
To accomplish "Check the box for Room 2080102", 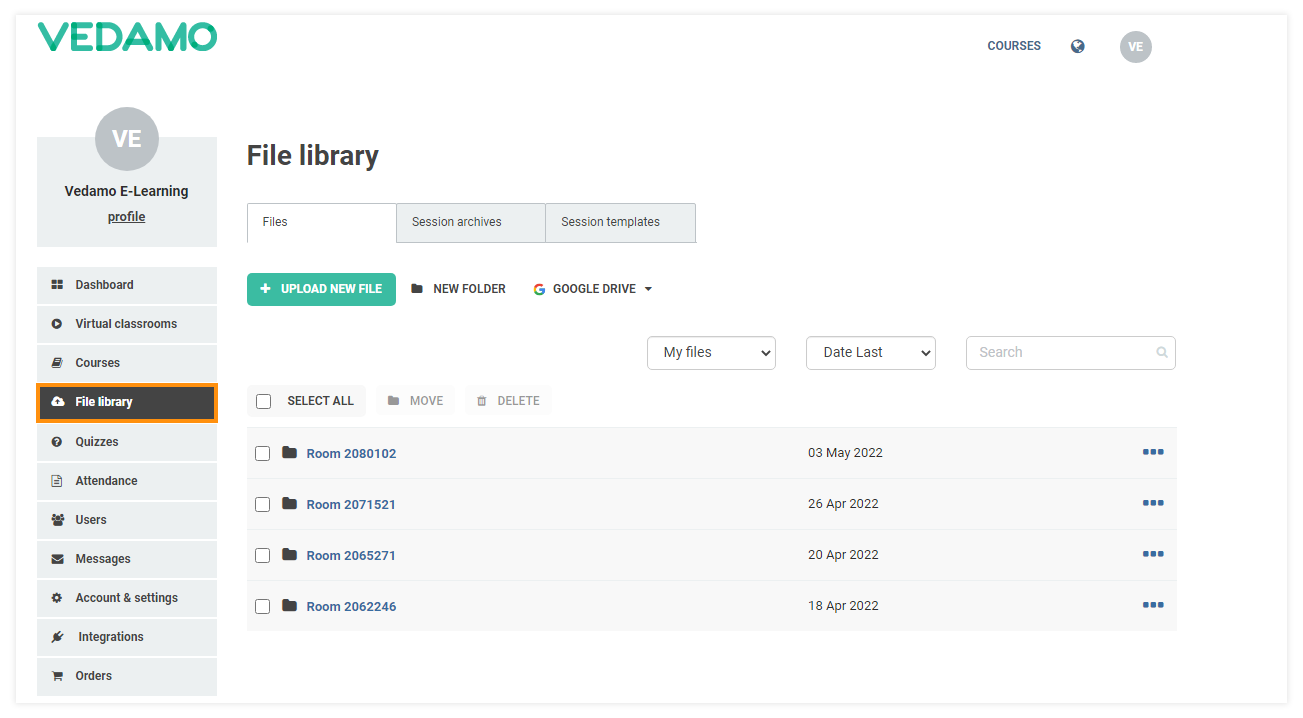I will click(x=262, y=453).
